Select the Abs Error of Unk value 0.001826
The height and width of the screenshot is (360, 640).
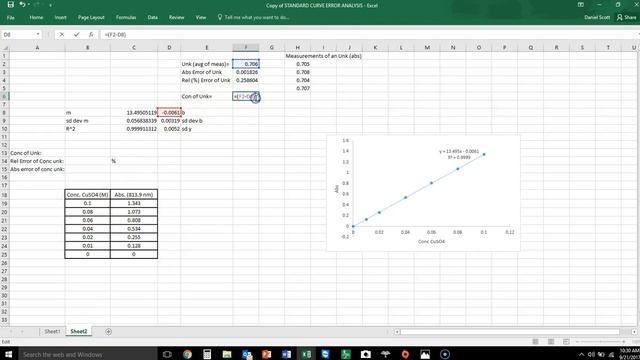click(246, 72)
